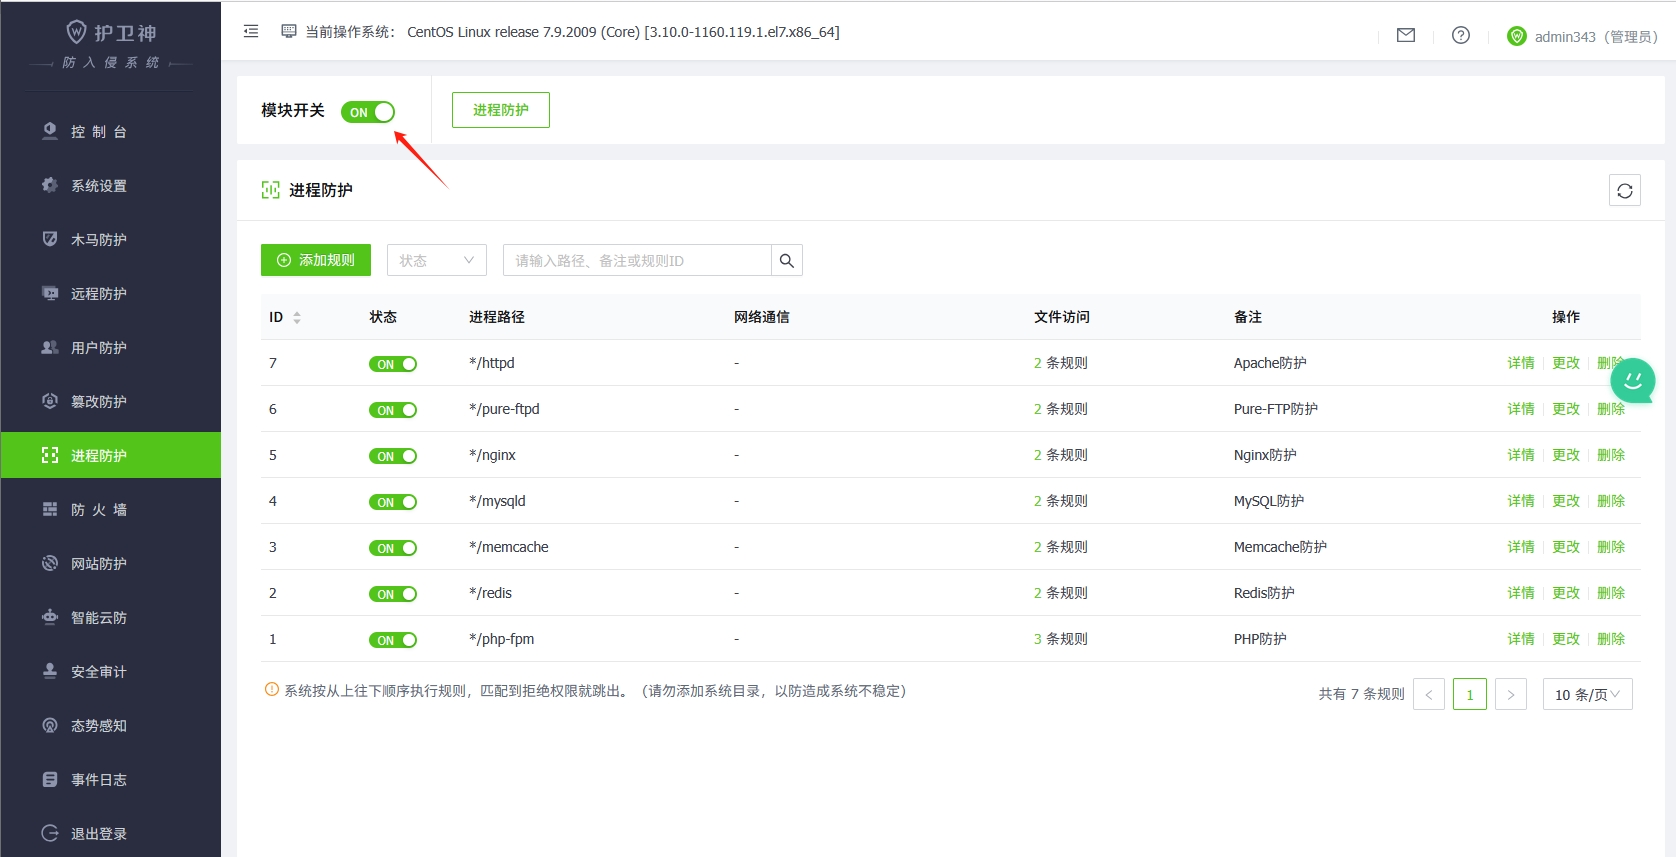1676x857 pixels.
Task: Open 网站防护 in the sidebar
Action: point(111,563)
